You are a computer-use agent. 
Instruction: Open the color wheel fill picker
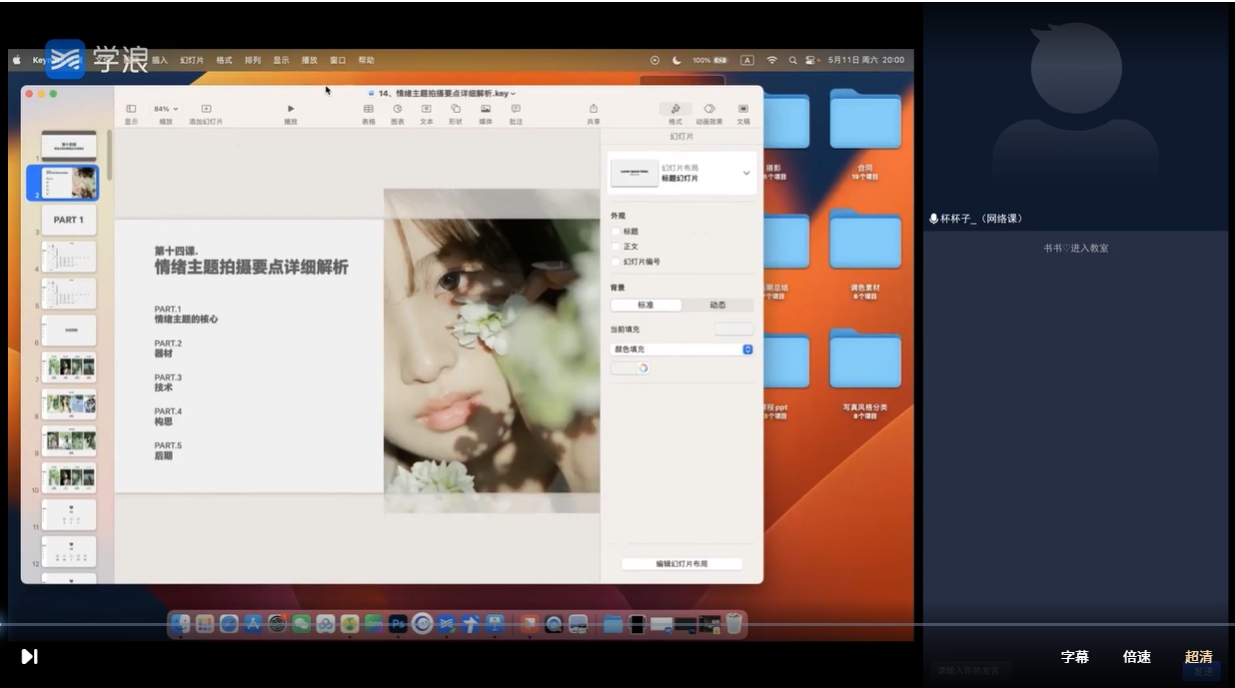pyautogui.click(x=642, y=368)
